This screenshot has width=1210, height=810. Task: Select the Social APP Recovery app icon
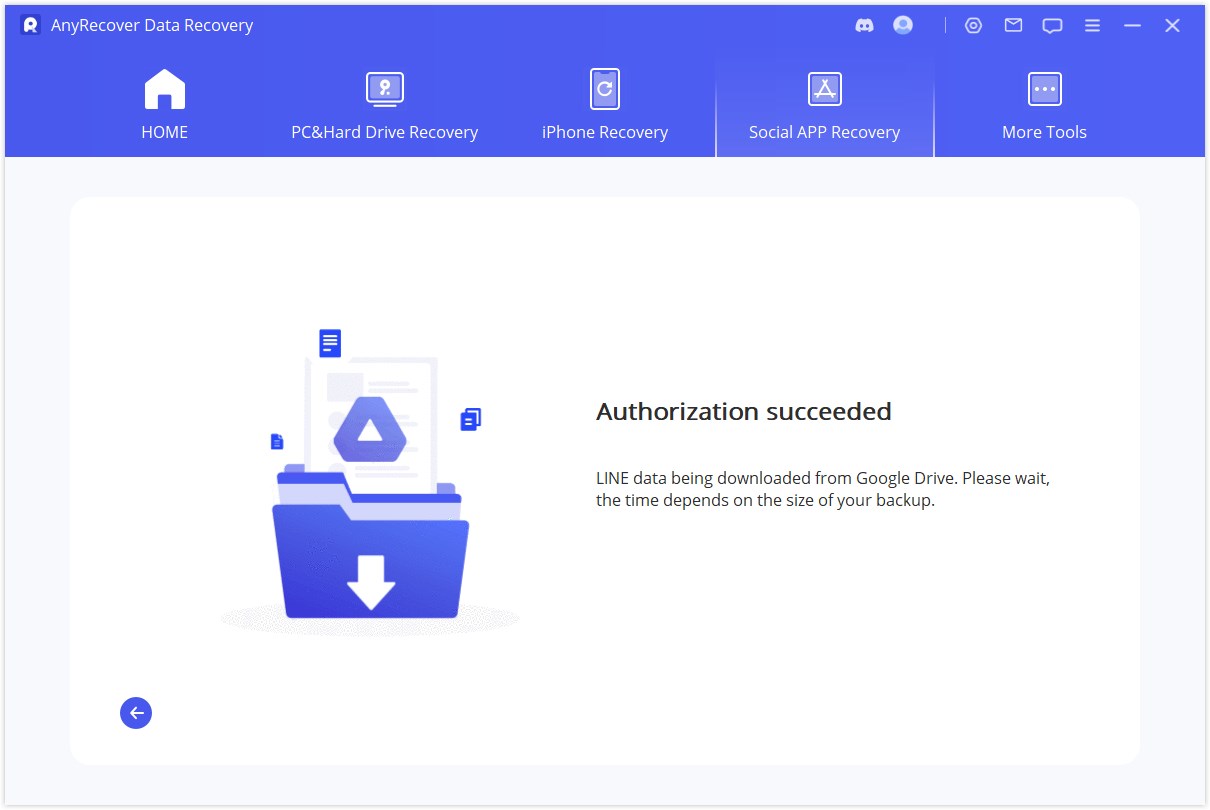824,88
